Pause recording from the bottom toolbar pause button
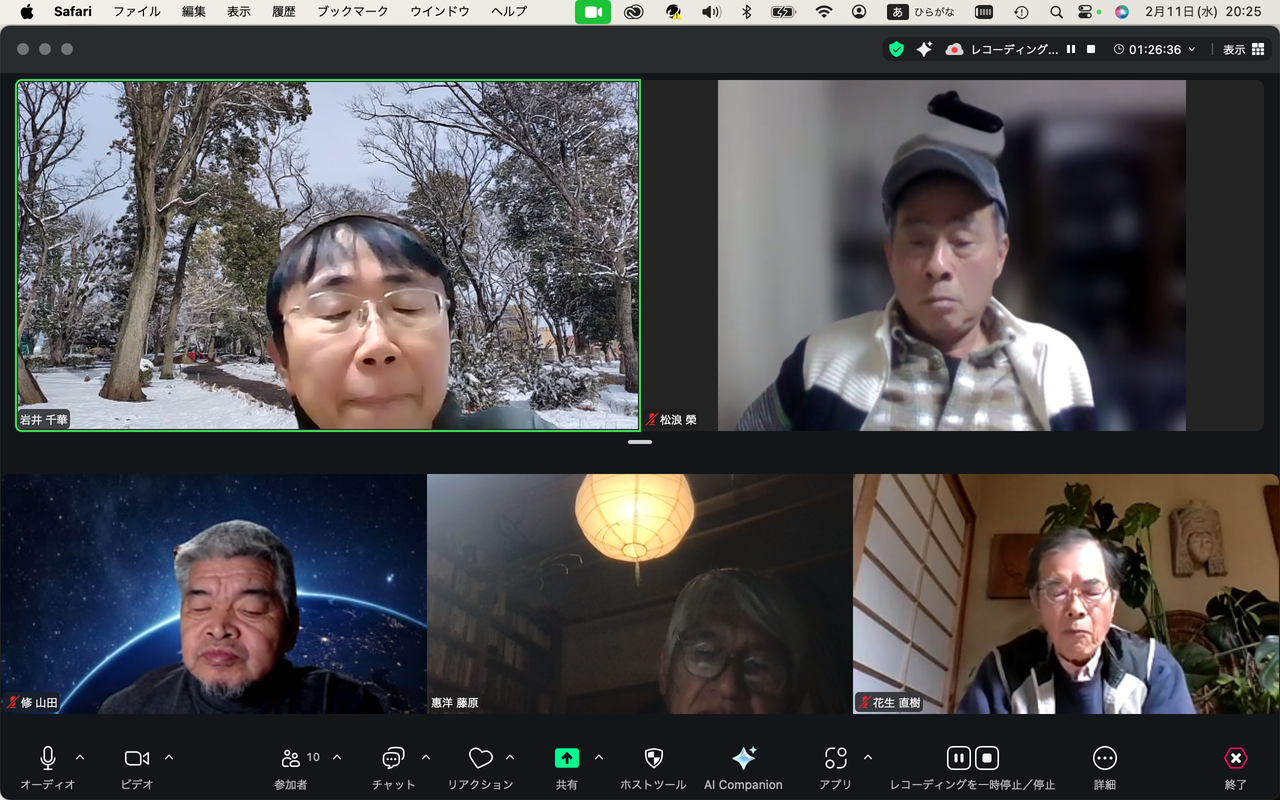Screen dimensions: 1280x800 click(958, 758)
